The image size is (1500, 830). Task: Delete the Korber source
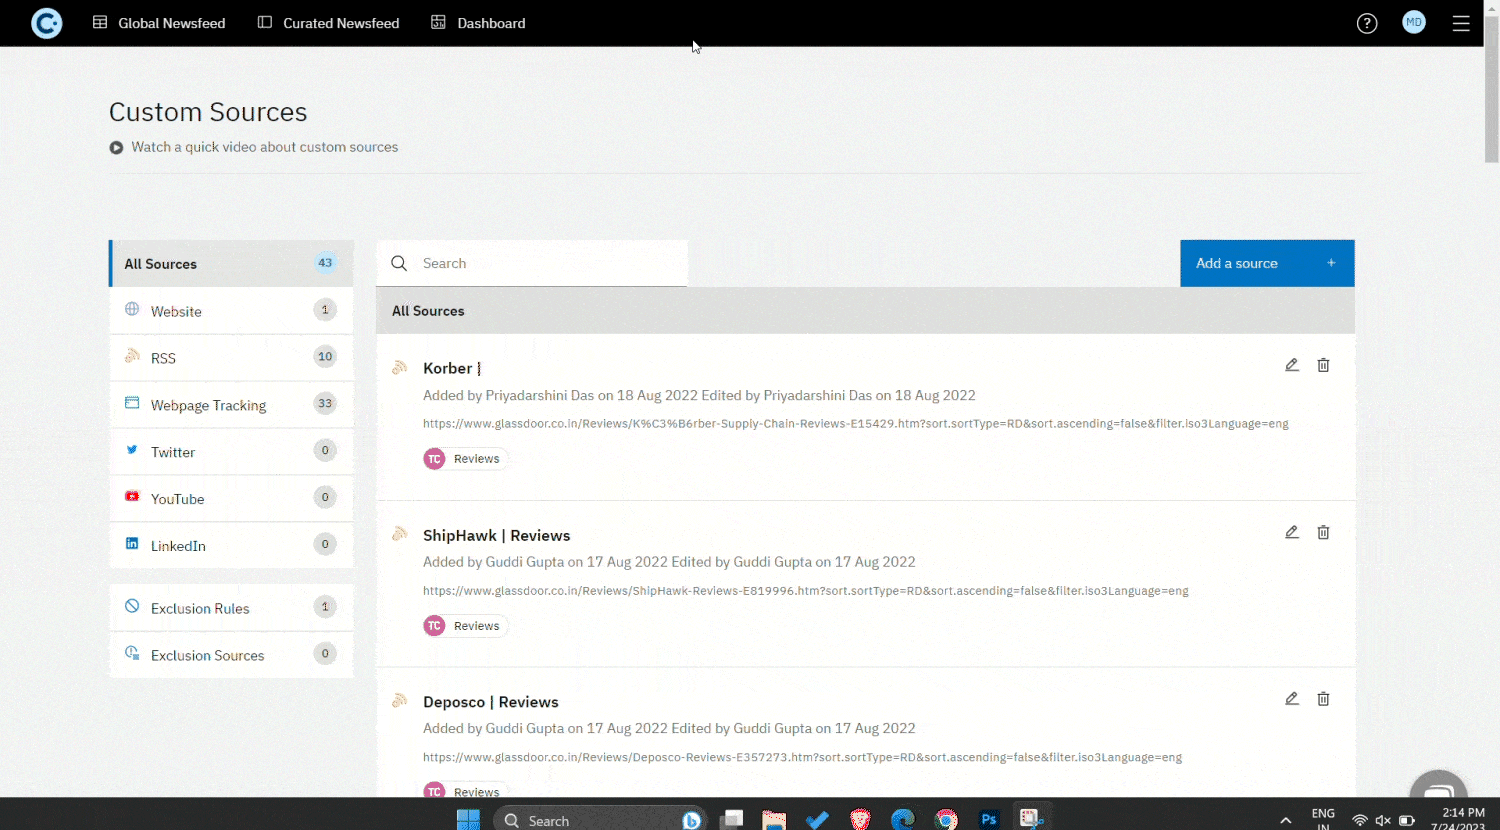1323,365
